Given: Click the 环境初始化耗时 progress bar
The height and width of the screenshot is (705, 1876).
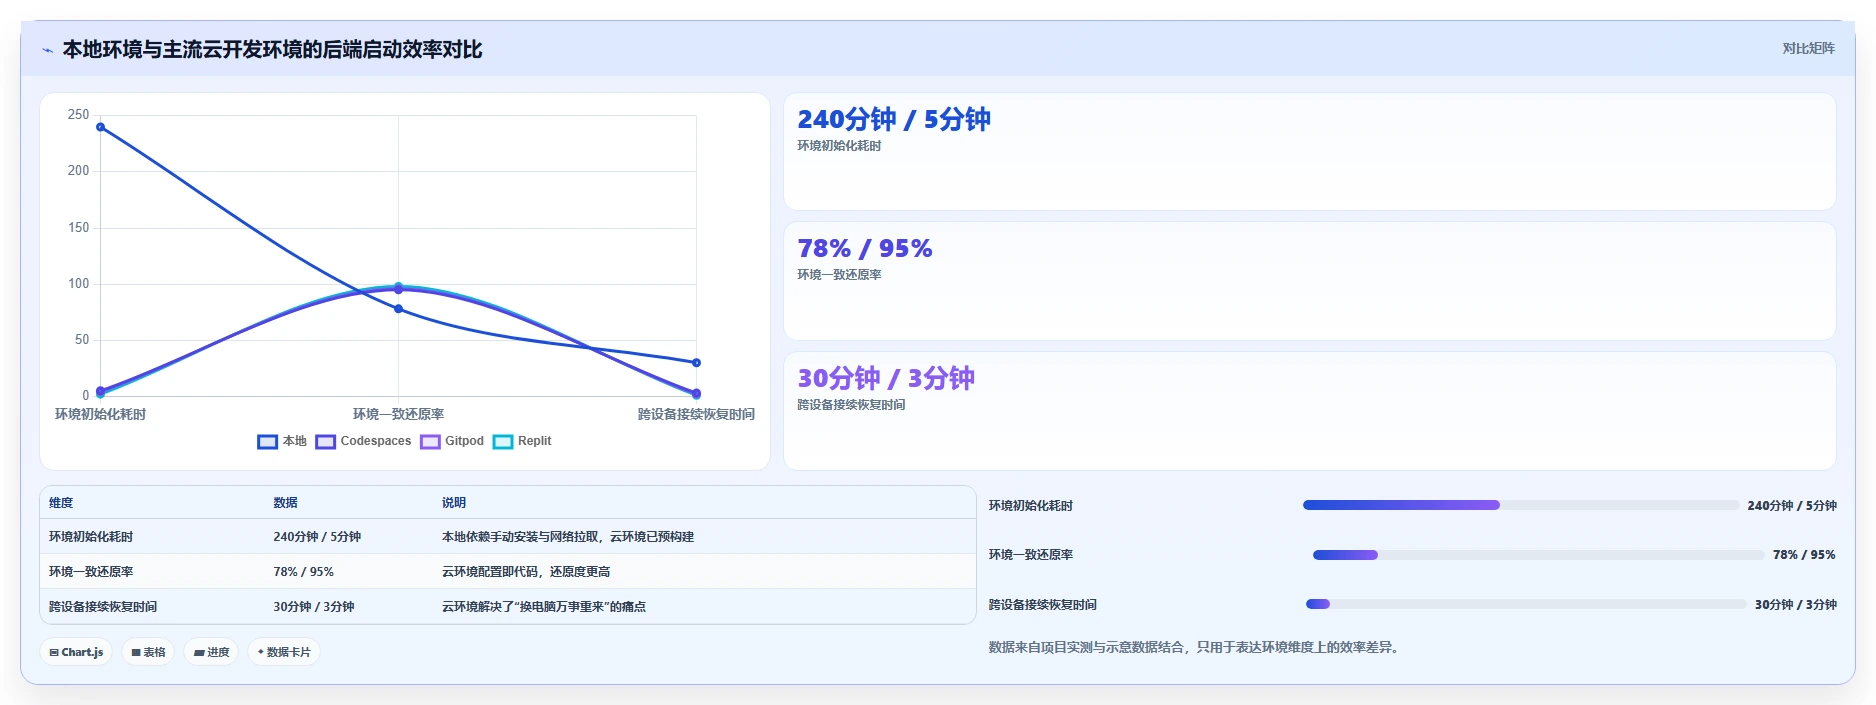Looking at the screenshot, I should click(x=1520, y=505).
